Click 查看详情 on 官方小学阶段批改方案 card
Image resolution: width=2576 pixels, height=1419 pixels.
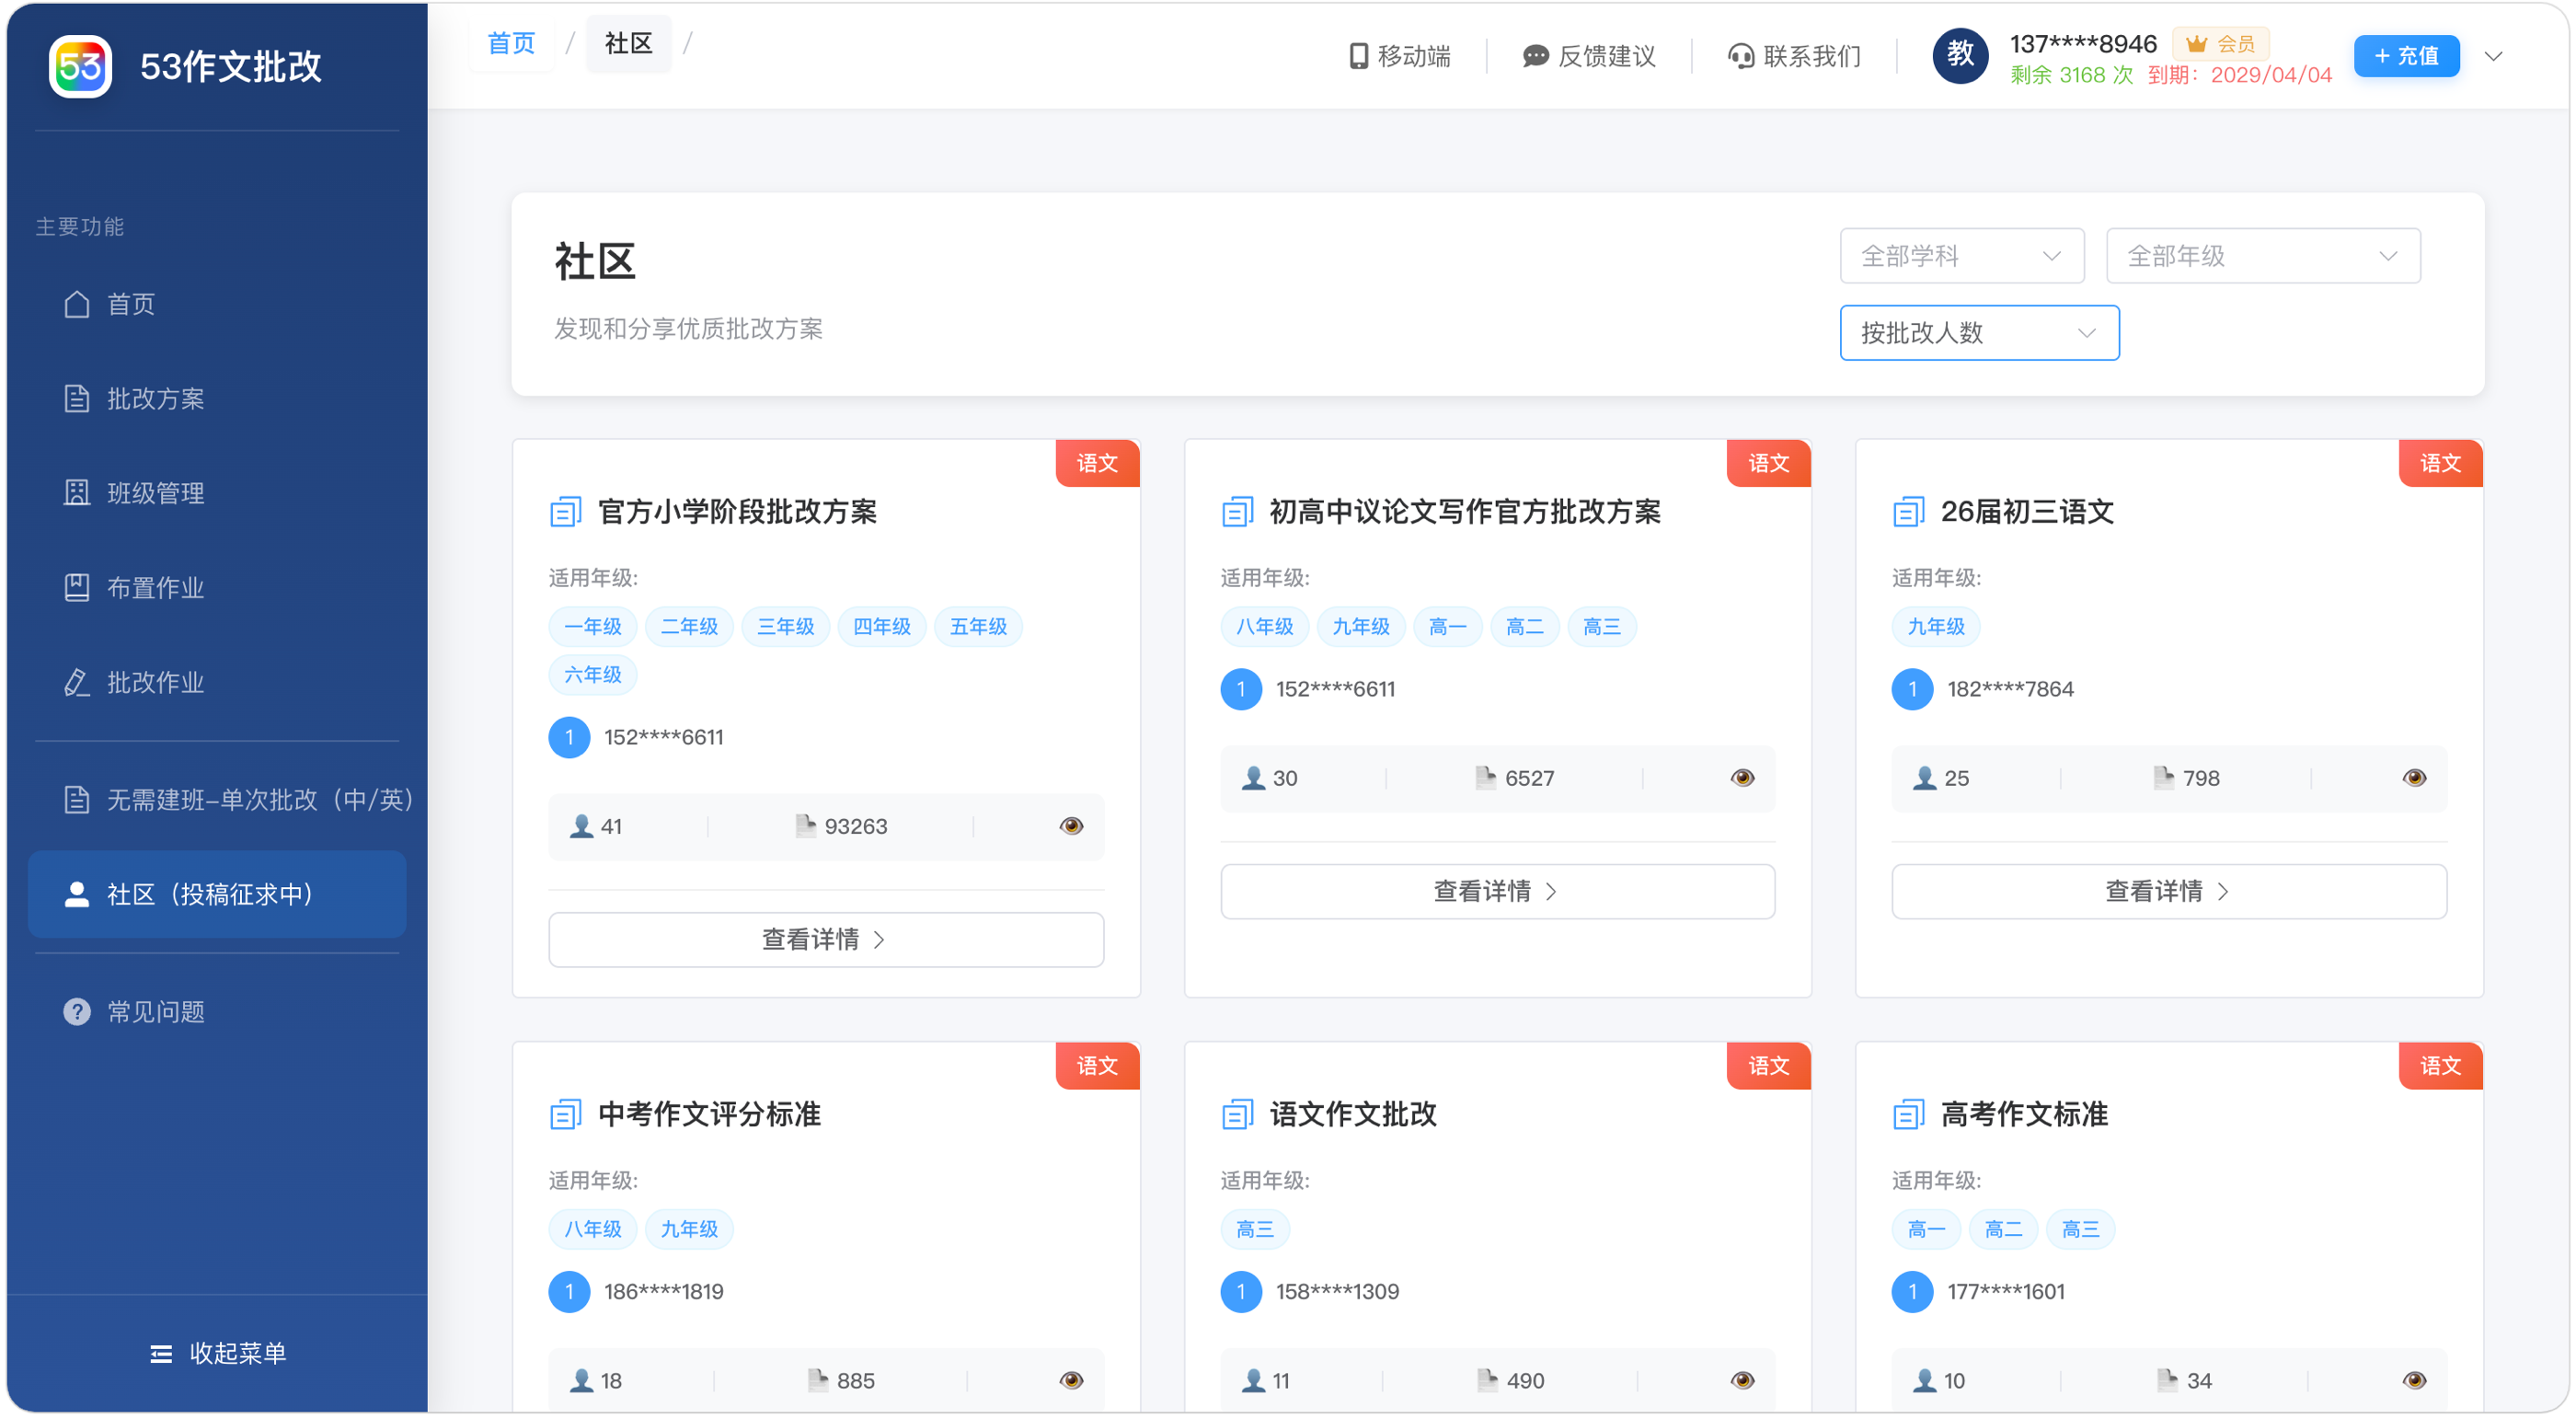pyautogui.click(x=826, y=940)
